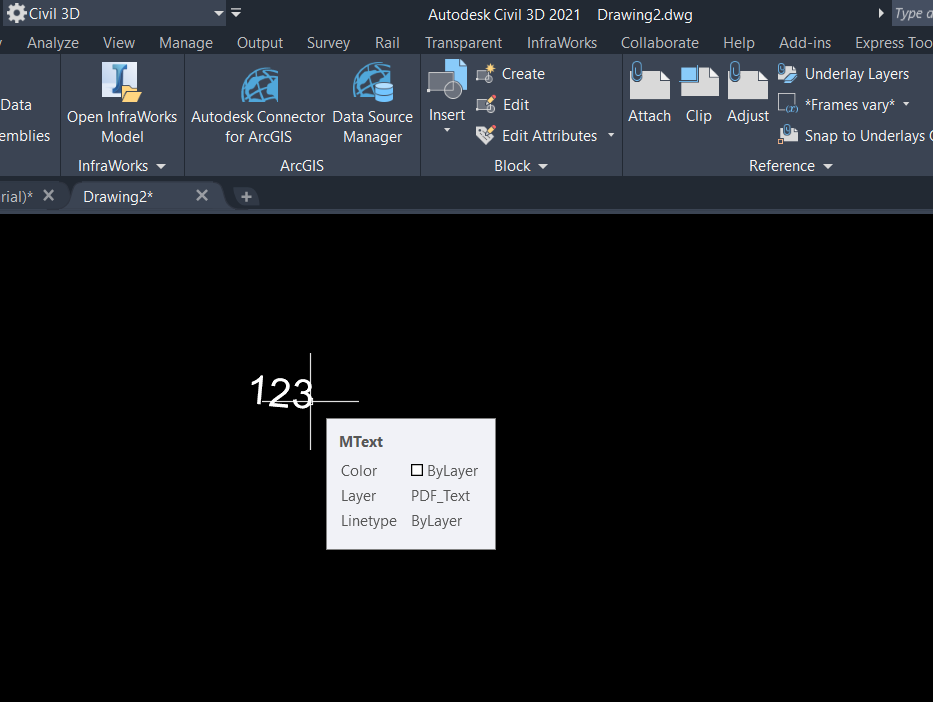Screen dimensions: 933x702
Task: Expand the InfraWorks panel title dropdown
Action: pos(161,167)
